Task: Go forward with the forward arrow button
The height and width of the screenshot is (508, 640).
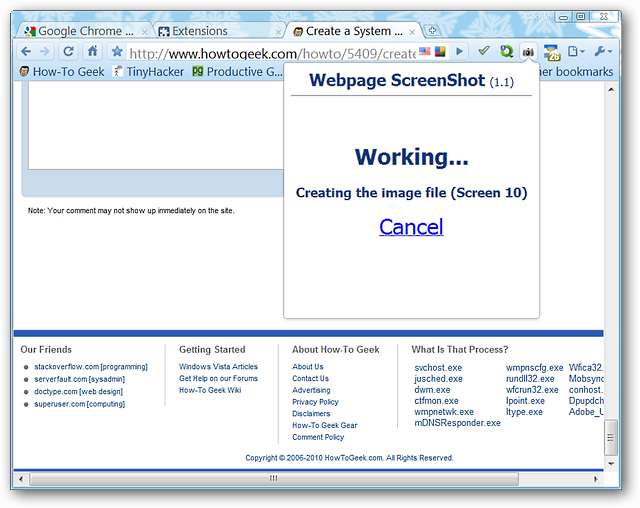Action: pos(45,51)
